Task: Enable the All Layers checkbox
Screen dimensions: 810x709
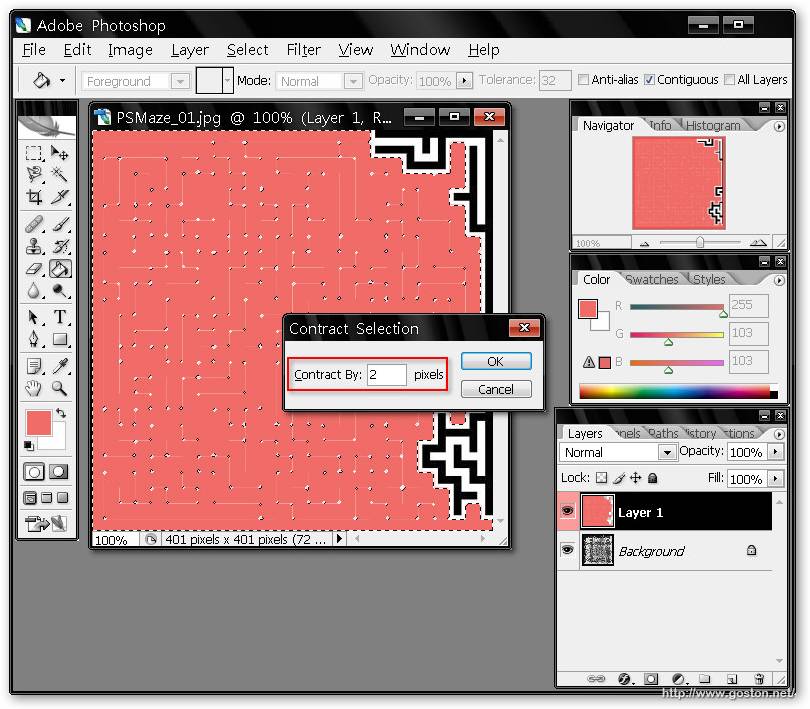Action: 729,80
